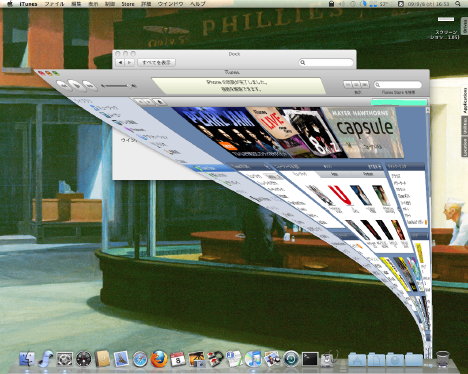The height and width of the screenshot is (374, 468).
Task: Open Mail stamp icon in Dock
Action: coord(121,359)
